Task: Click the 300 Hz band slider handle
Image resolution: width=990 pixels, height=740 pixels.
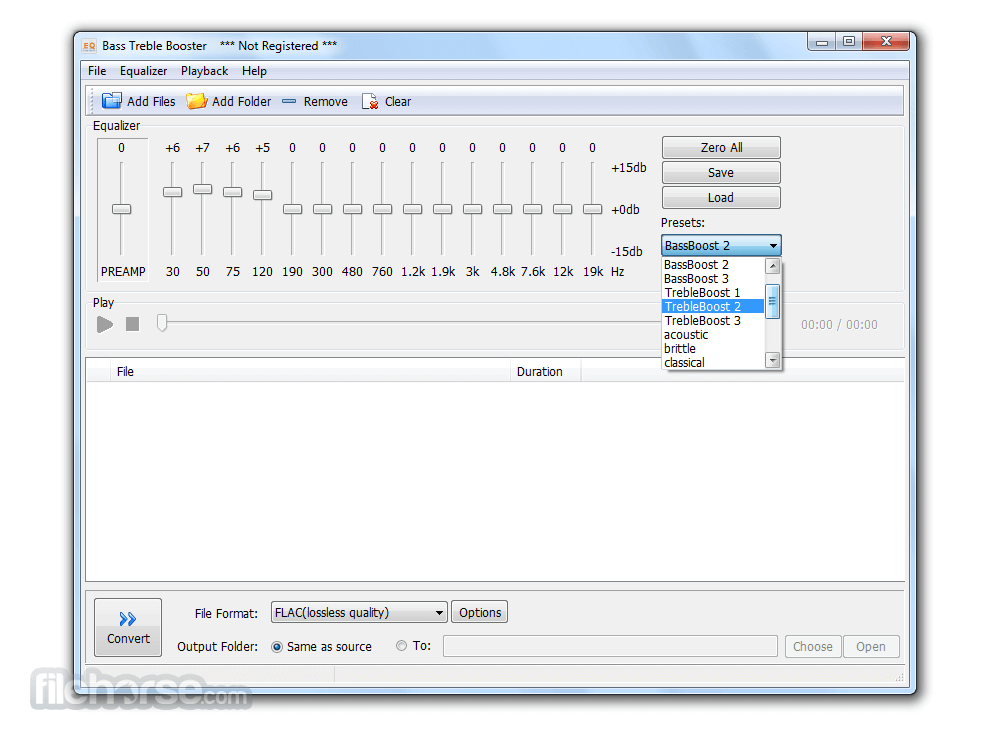Action: coord(323,209)
